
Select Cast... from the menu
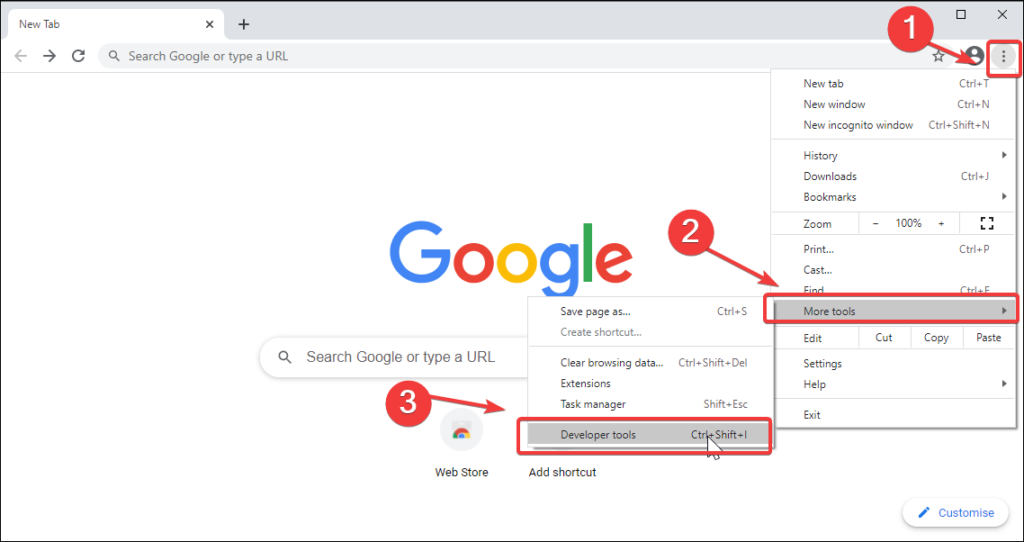click(x=893, y=270)
